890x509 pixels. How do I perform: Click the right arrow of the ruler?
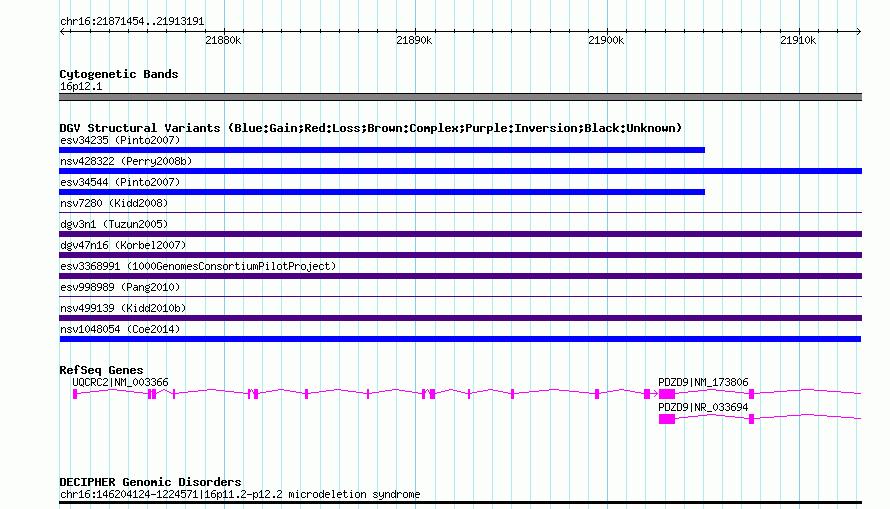coord(858,31)
